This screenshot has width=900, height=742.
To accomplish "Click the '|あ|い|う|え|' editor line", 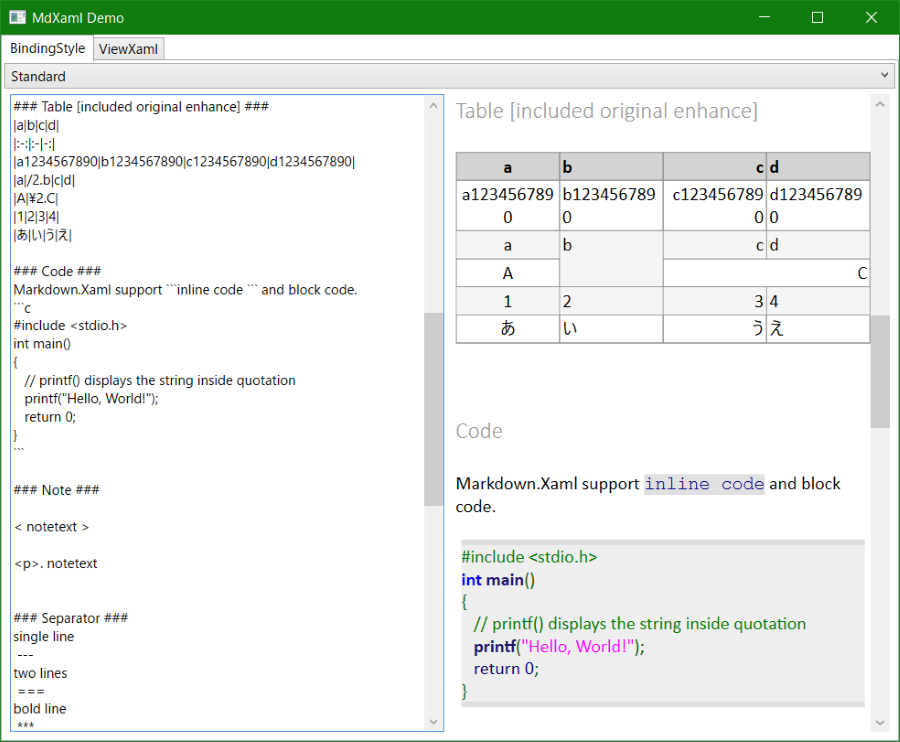I will click(x=42, y=235).
